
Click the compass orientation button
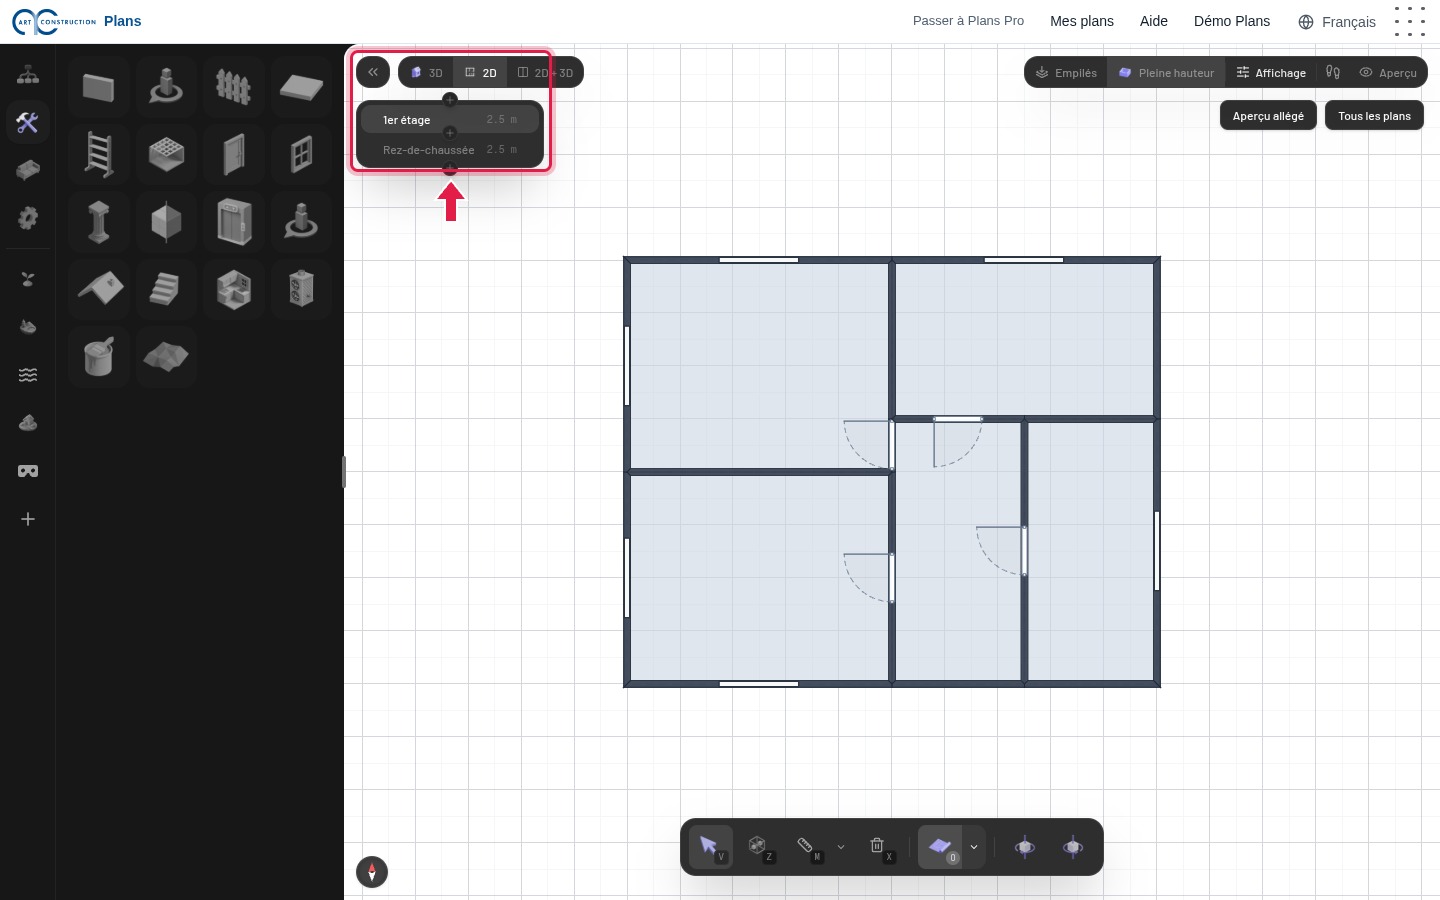tap(372, 872)
